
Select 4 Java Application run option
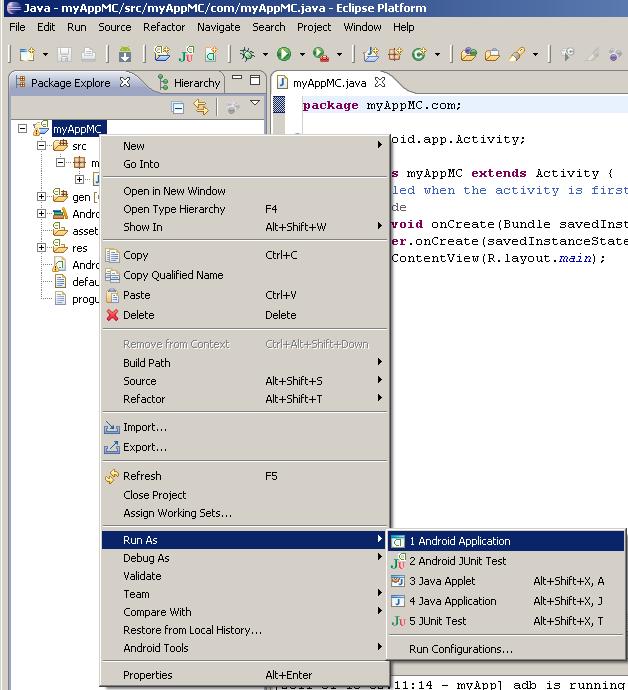(x=452, y=601)
